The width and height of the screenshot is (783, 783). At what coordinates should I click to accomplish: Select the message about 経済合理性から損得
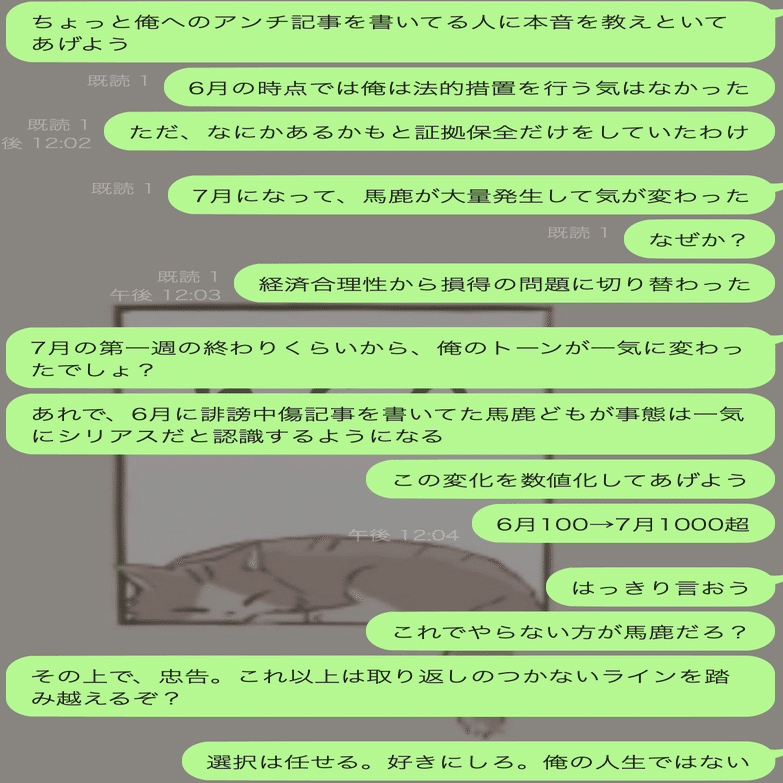coord(504,284)
